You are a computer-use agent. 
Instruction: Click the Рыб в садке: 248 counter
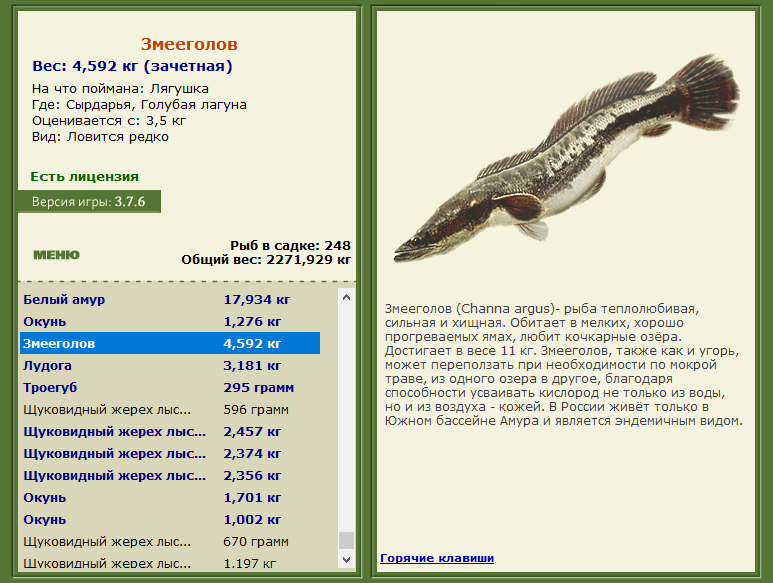click(x=290, y=245)
